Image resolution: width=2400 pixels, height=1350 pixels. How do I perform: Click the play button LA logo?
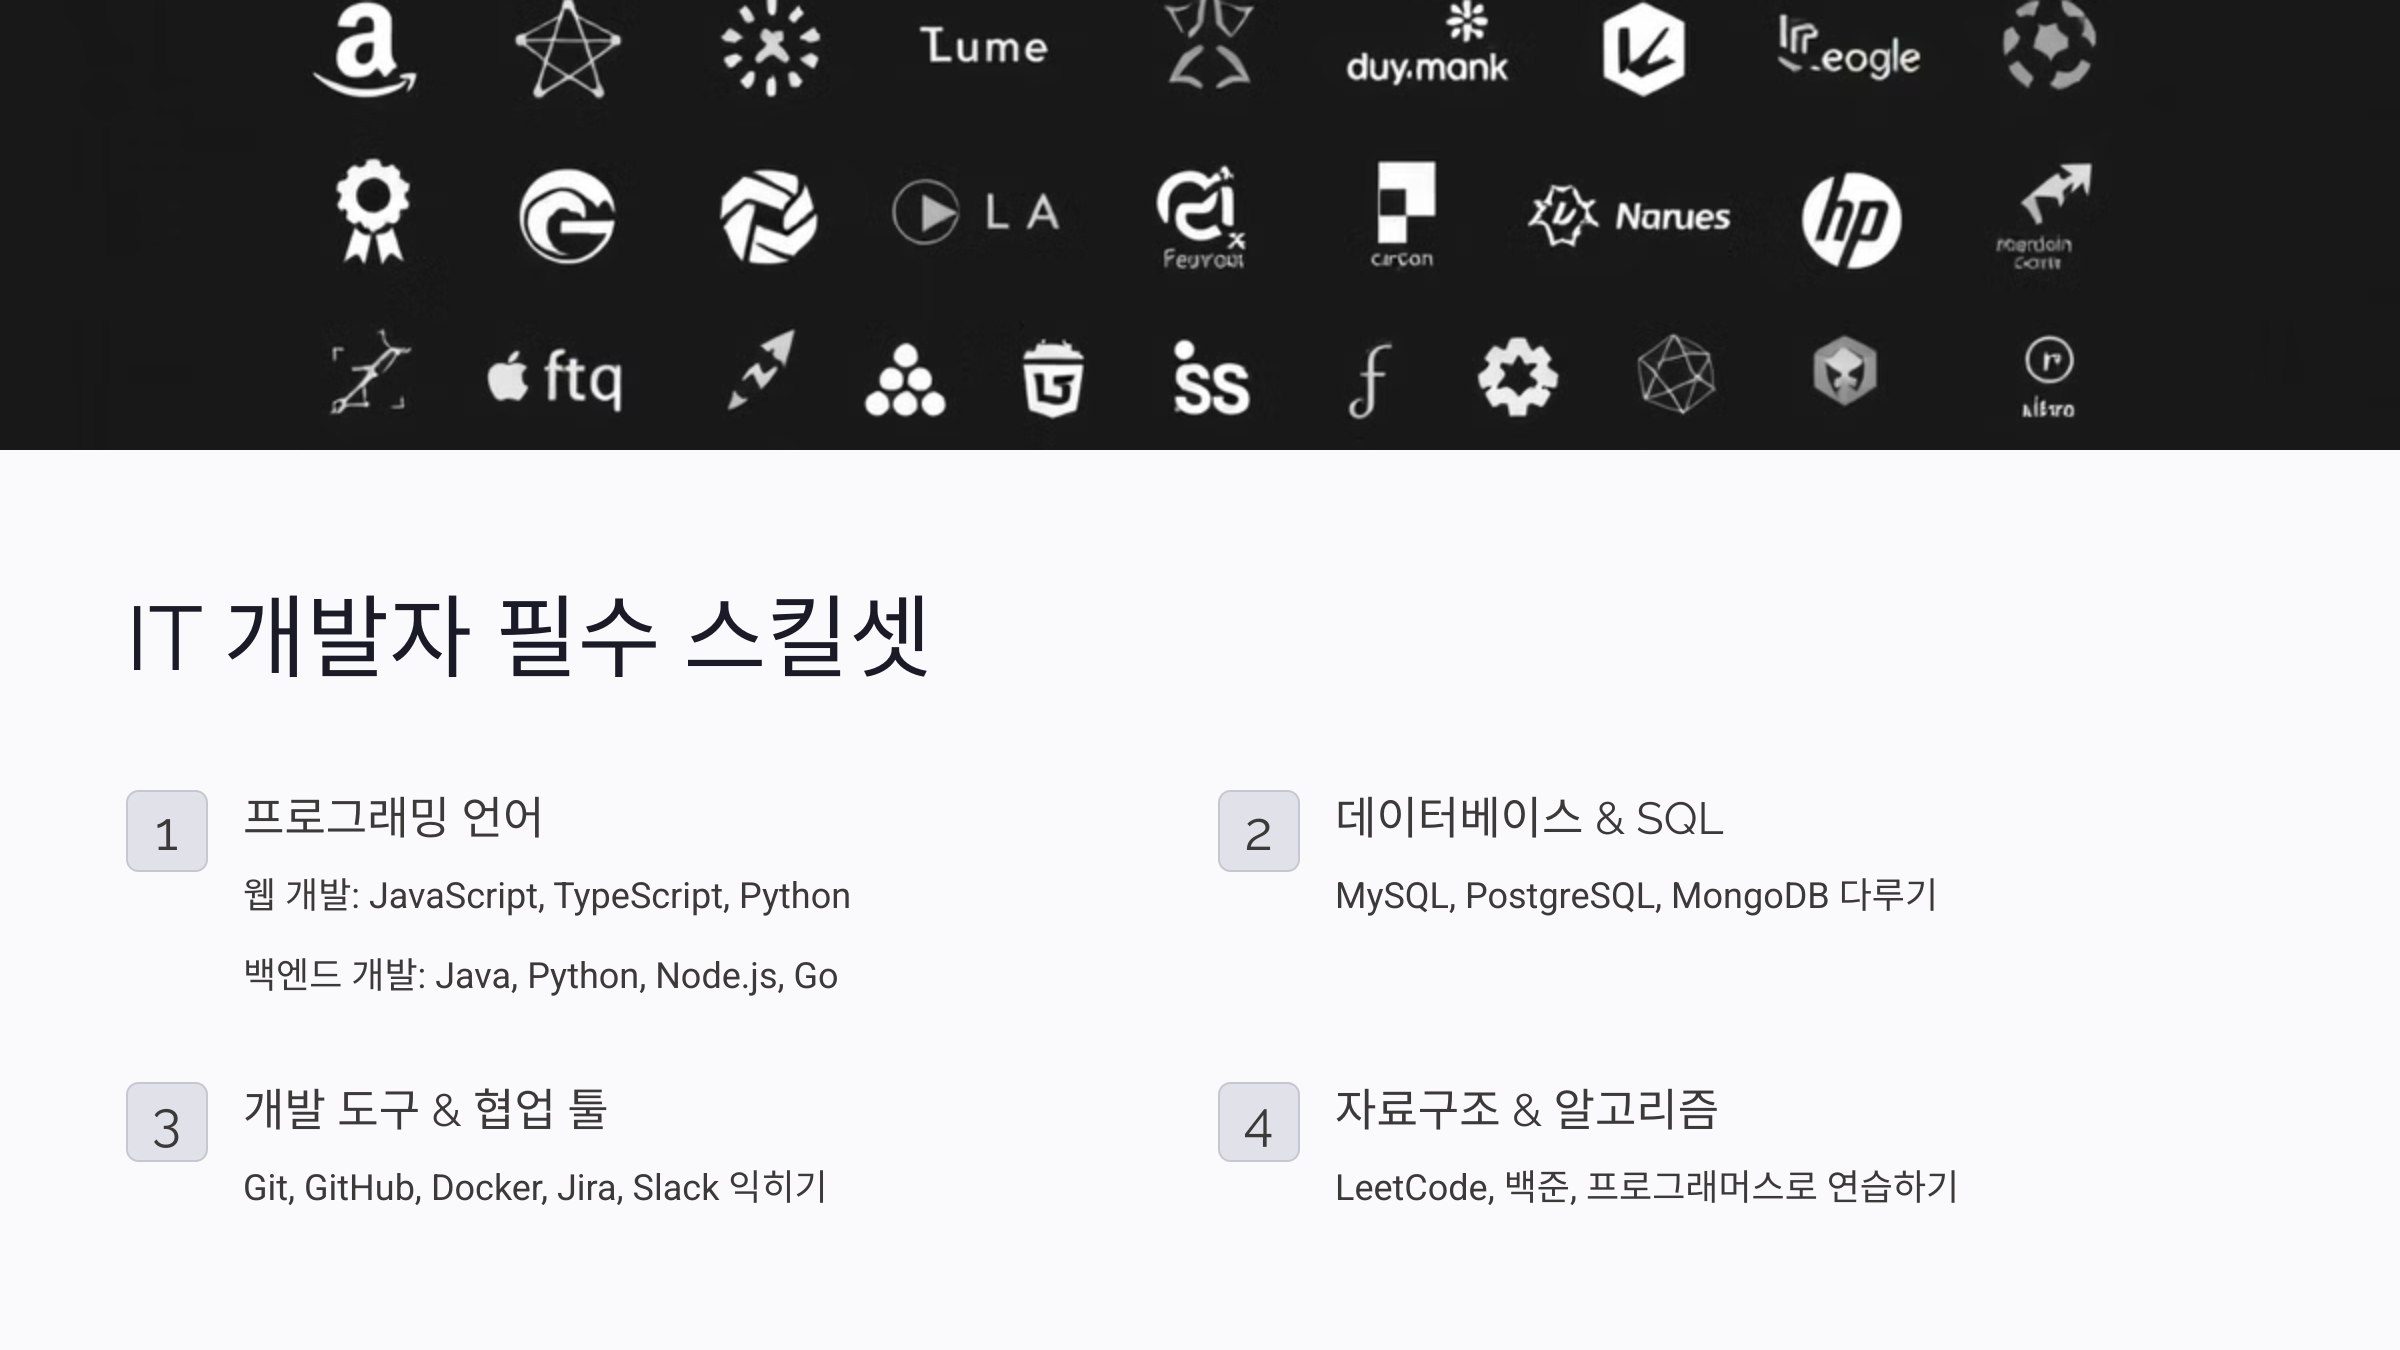(x=976, y=212)
